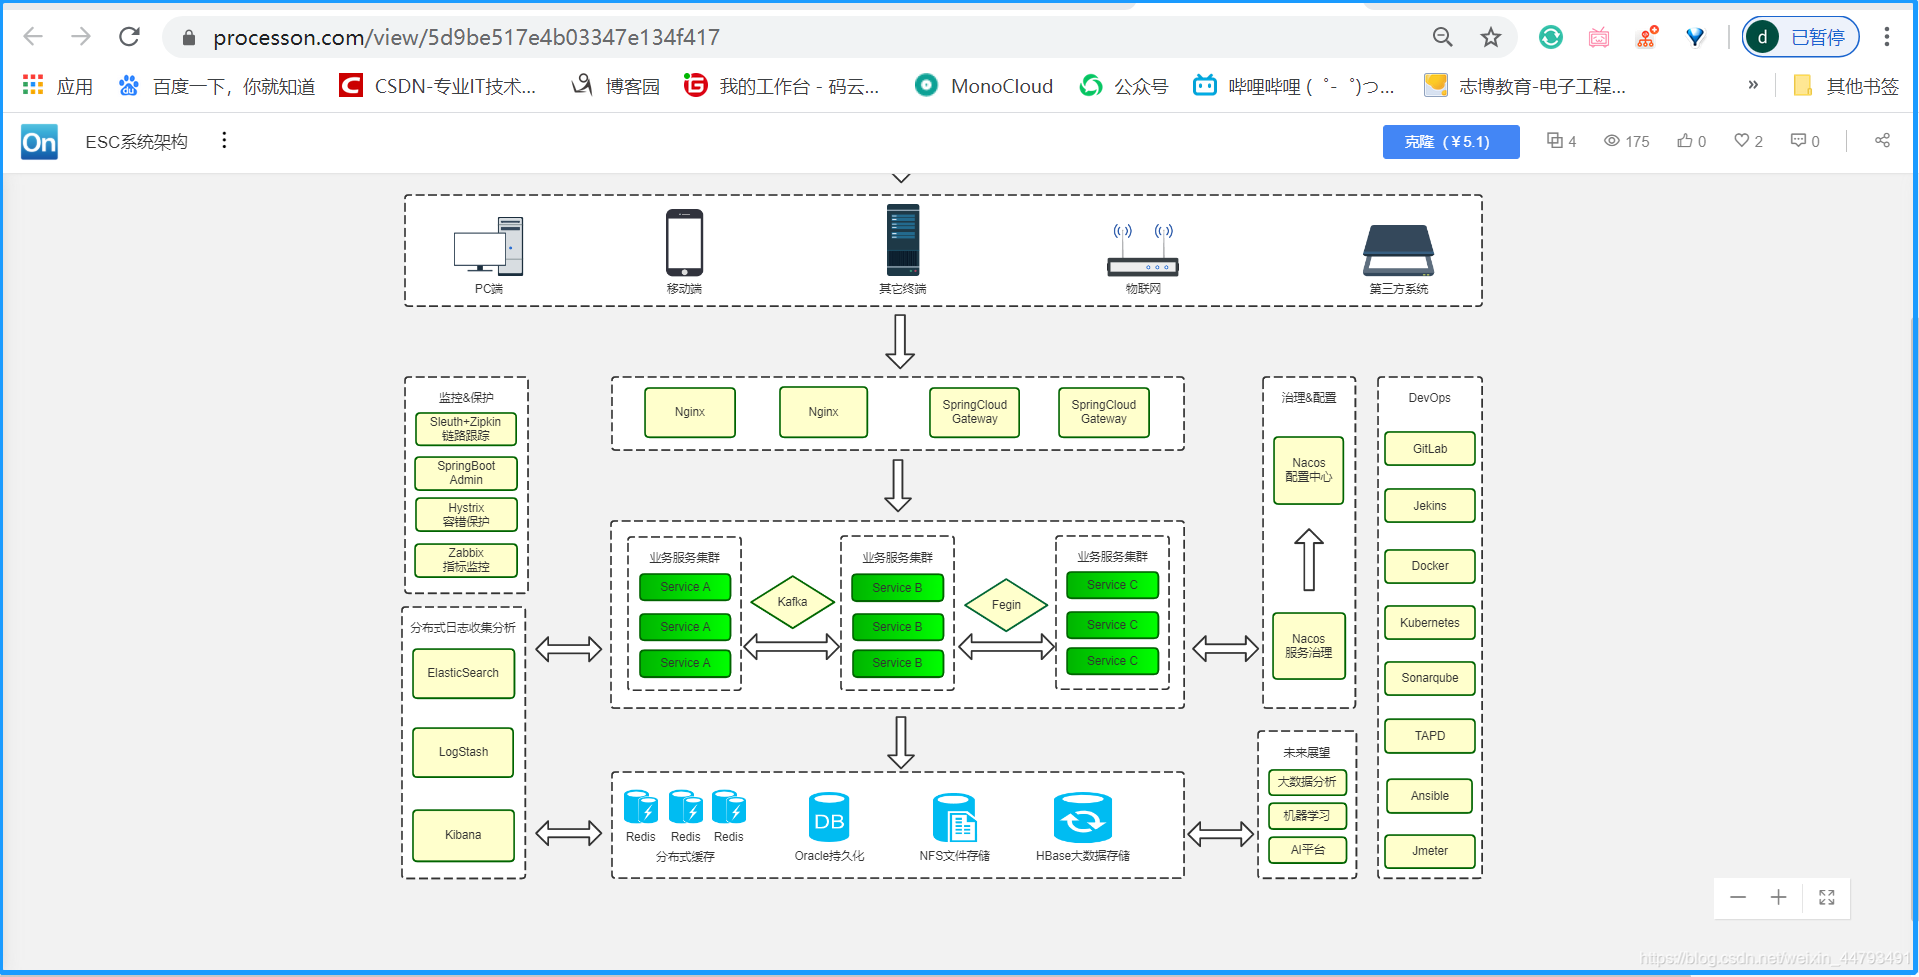Click the share icon in header
Viewport: 1919px width, 977px height.
pos(1882,141)
